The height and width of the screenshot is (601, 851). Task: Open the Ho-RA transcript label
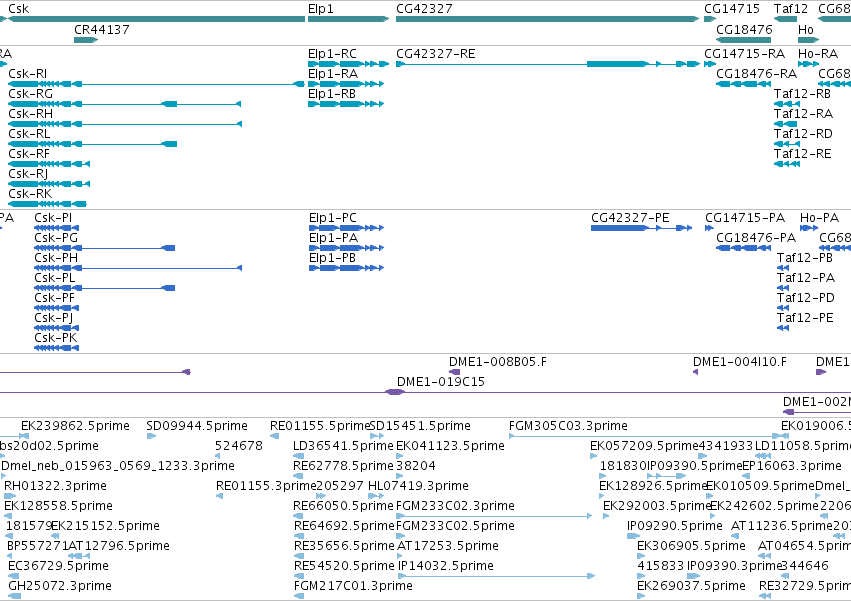click(818, 54)
